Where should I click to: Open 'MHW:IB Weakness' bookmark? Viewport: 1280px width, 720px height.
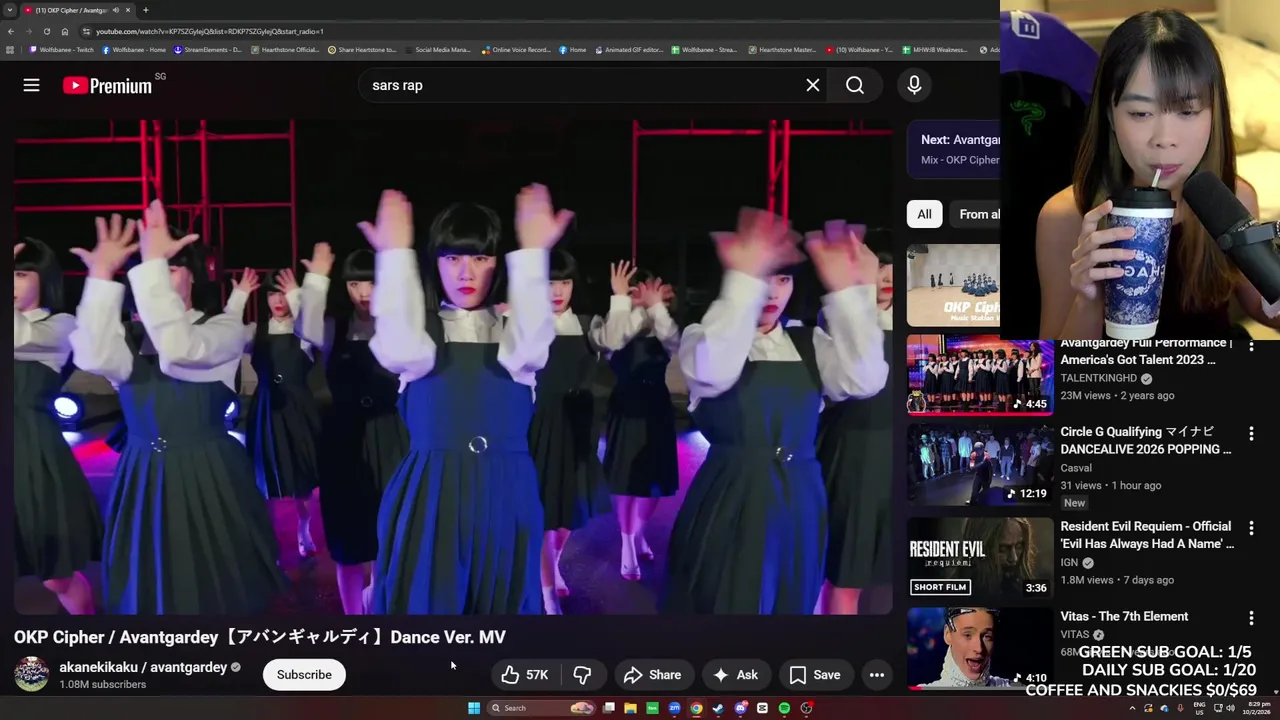click(x=934, y=50)
